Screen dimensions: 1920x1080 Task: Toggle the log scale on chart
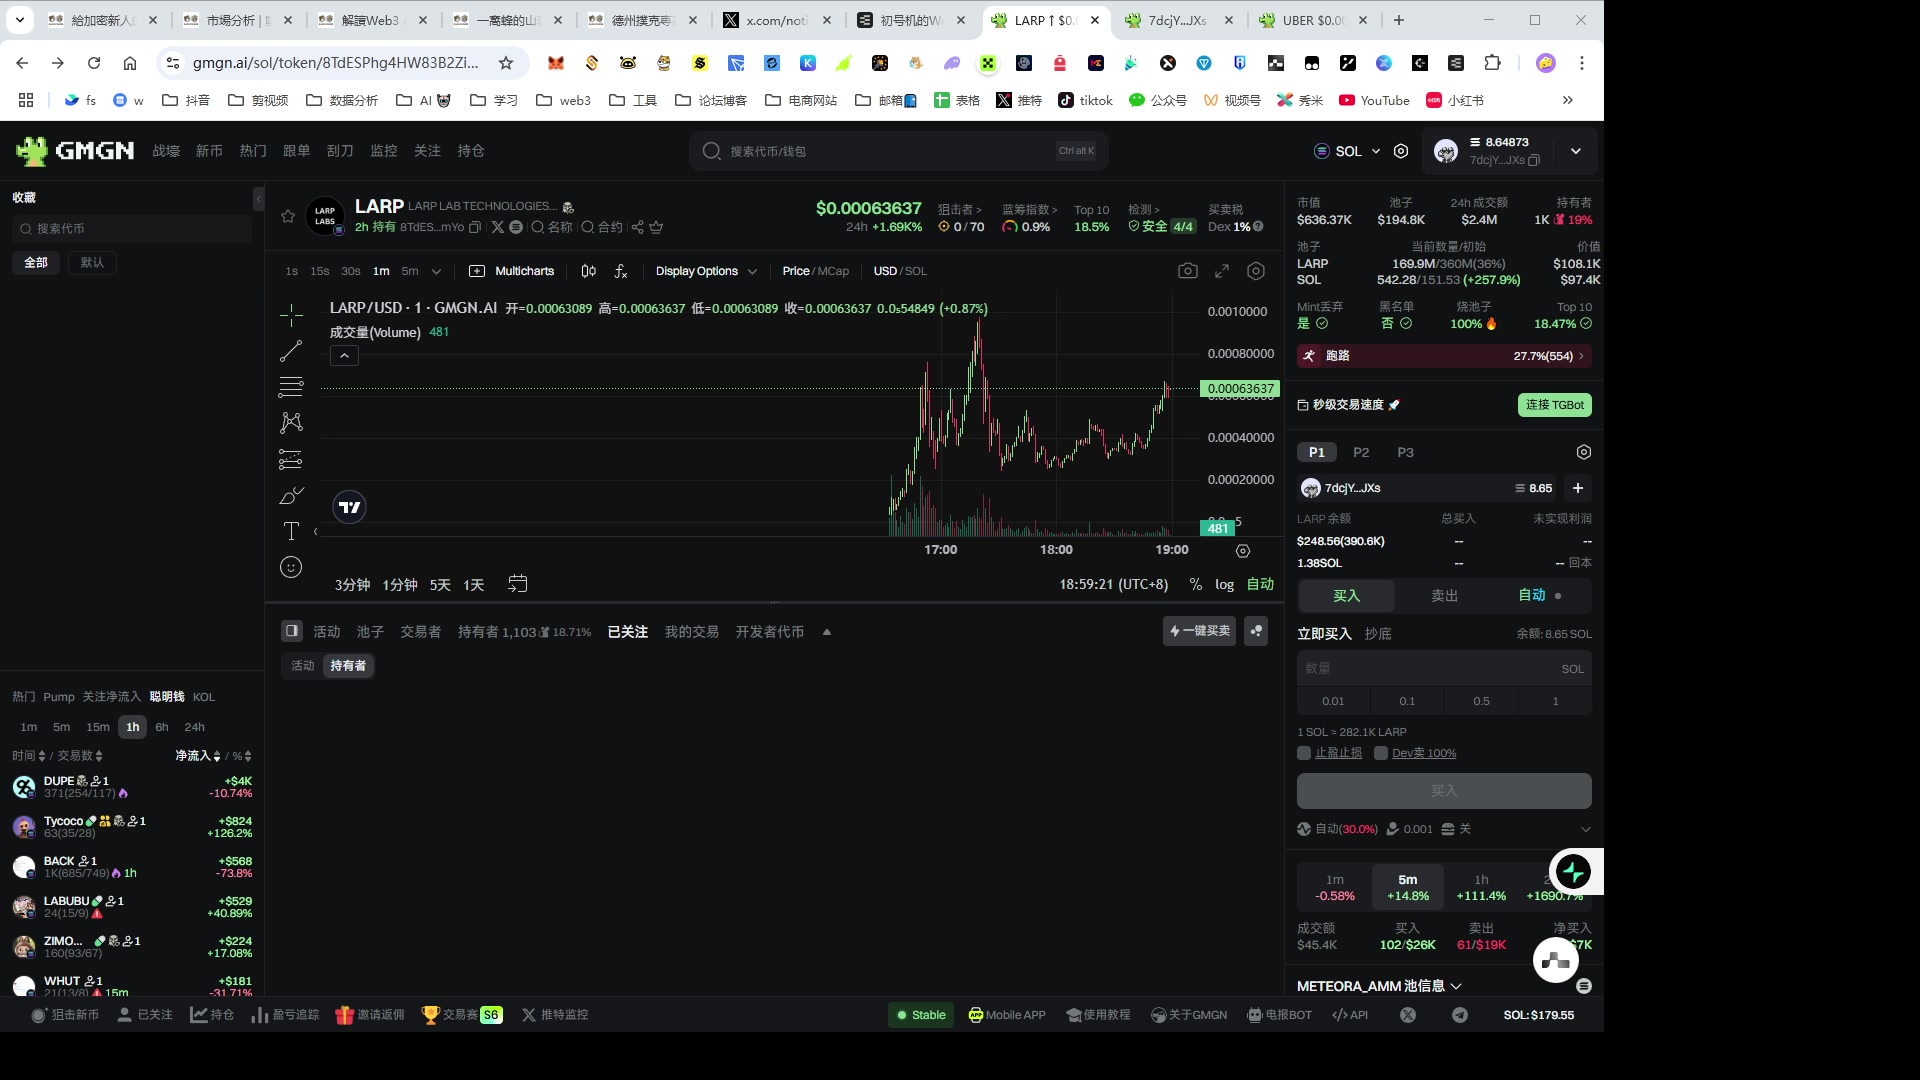1224,584
